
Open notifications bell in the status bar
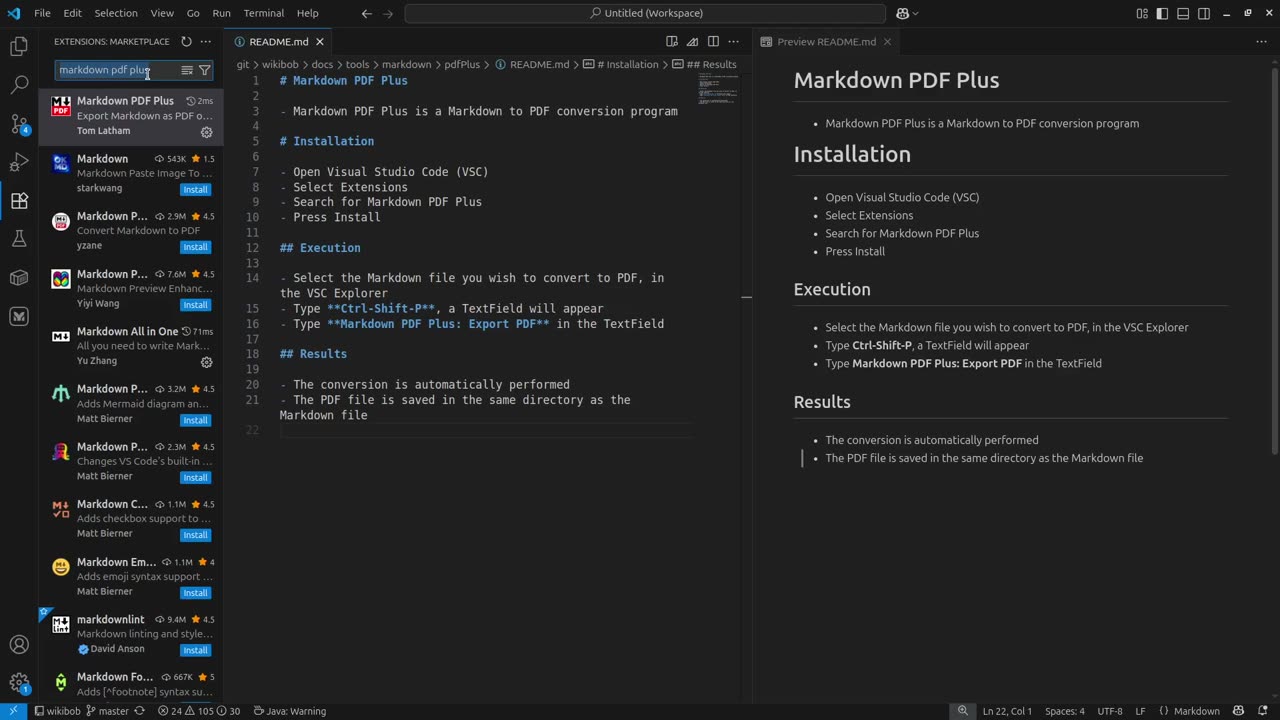pyautogui.click(x=1262, y=711)
